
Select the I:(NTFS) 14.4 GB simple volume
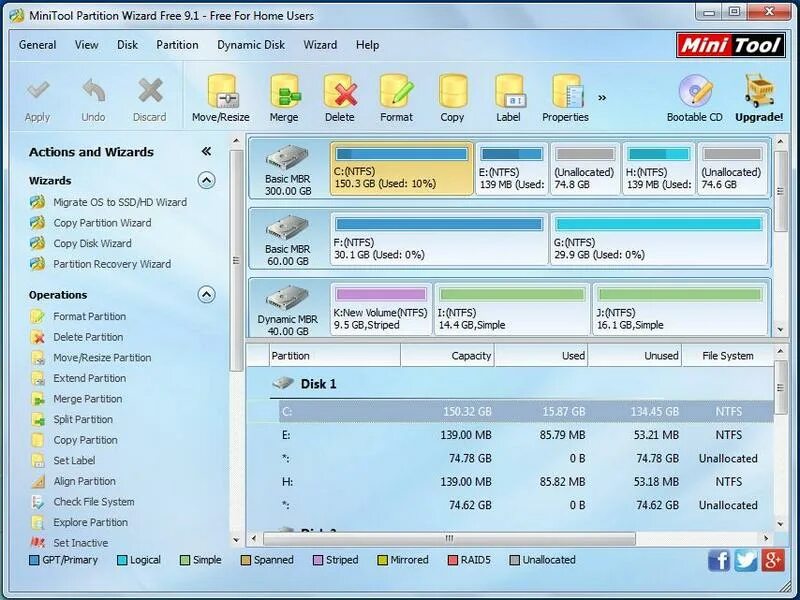(512, 309)
